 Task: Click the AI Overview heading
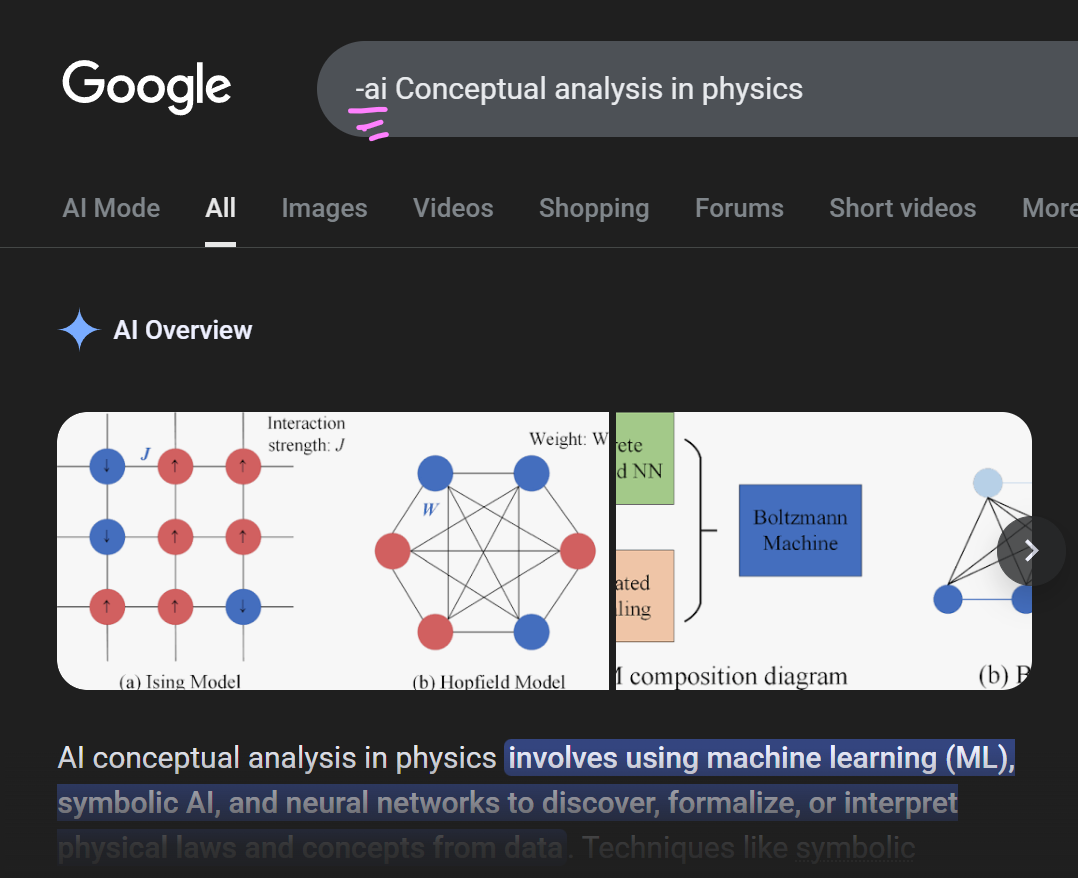click(183, 330)
